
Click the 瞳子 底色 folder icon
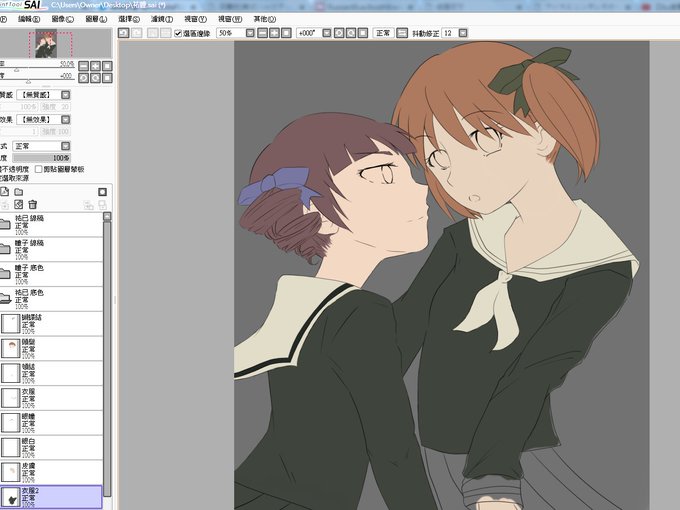5,274
